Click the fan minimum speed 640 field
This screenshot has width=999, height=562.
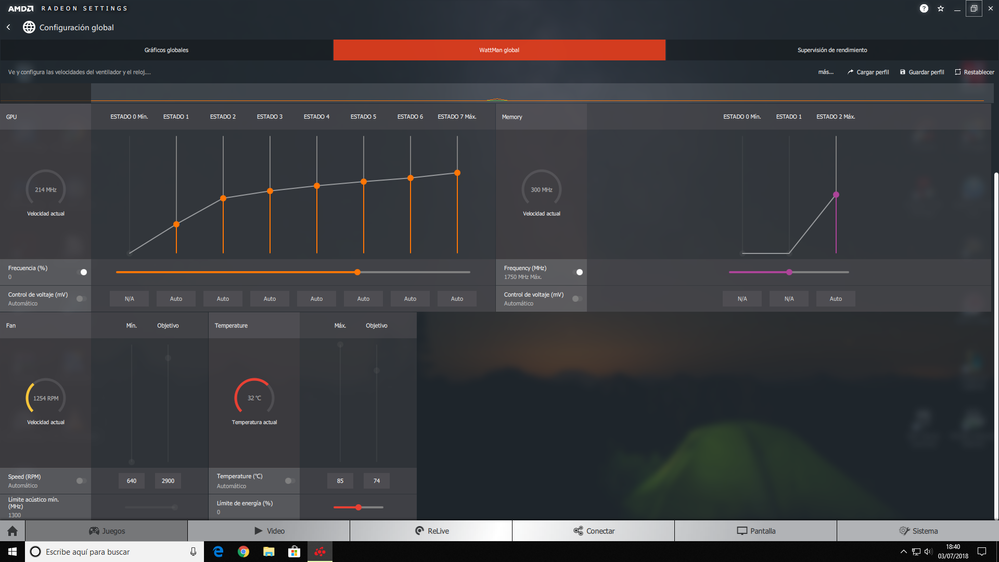pos(131,480)
